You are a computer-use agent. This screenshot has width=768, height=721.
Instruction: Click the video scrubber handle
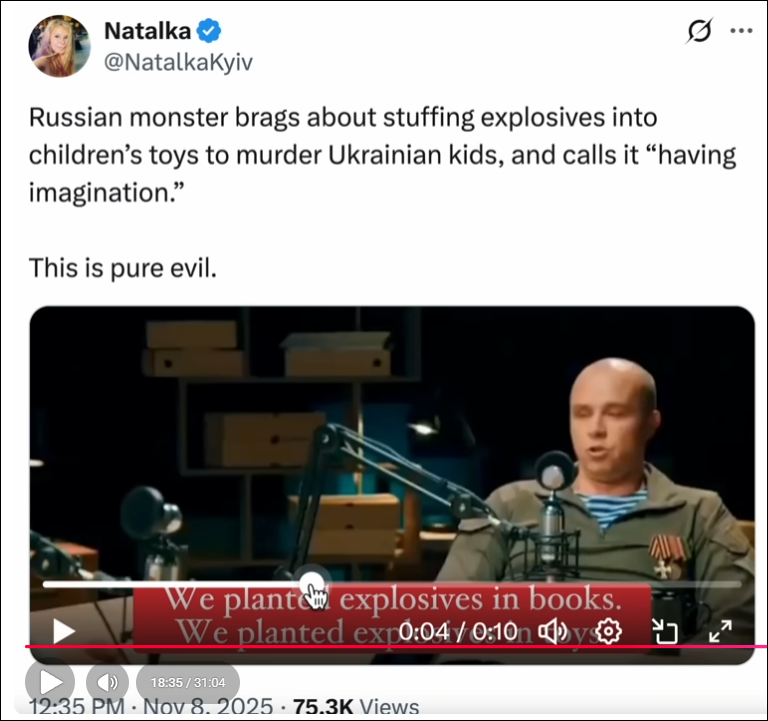(x=313, y=584)
